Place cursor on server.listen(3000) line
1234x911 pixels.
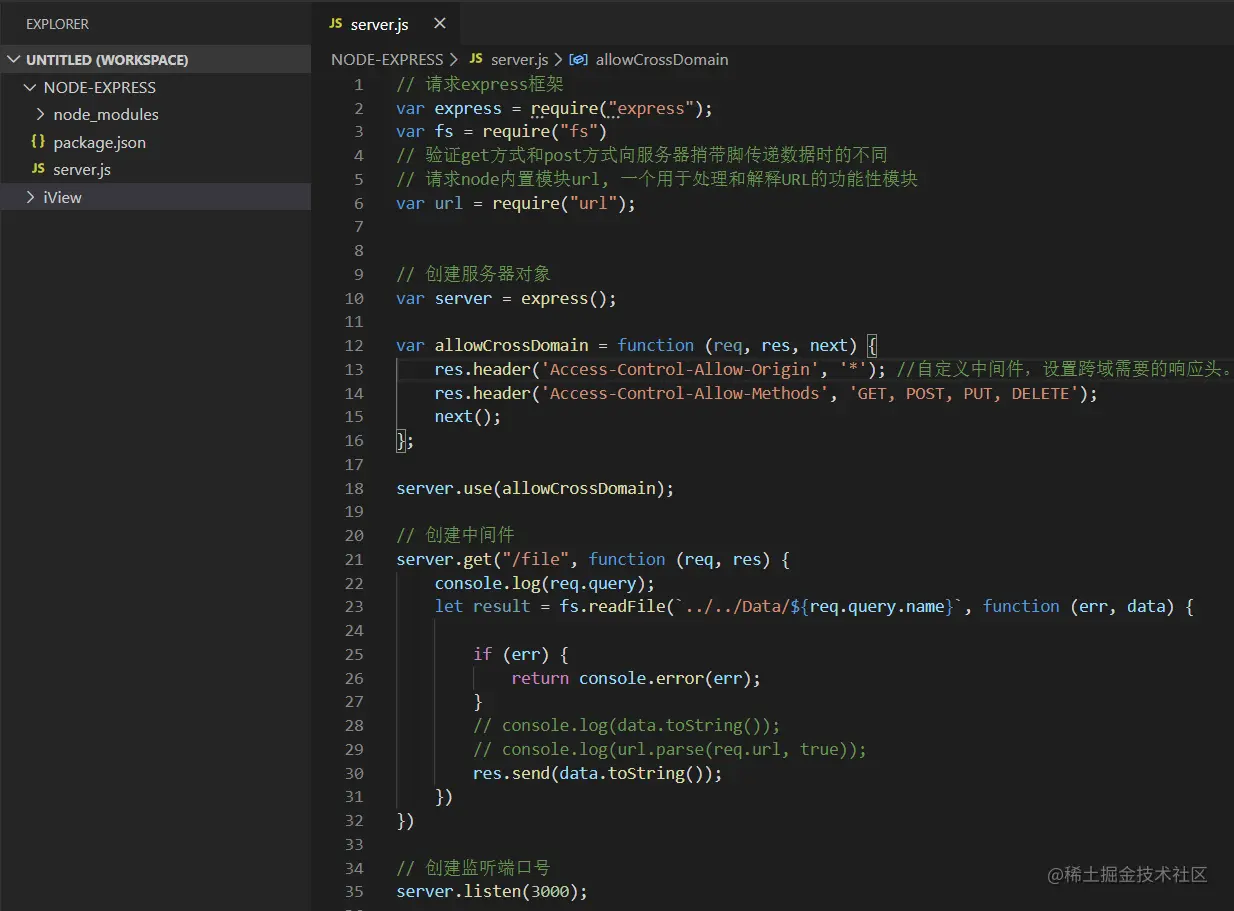tap(491, 891)
